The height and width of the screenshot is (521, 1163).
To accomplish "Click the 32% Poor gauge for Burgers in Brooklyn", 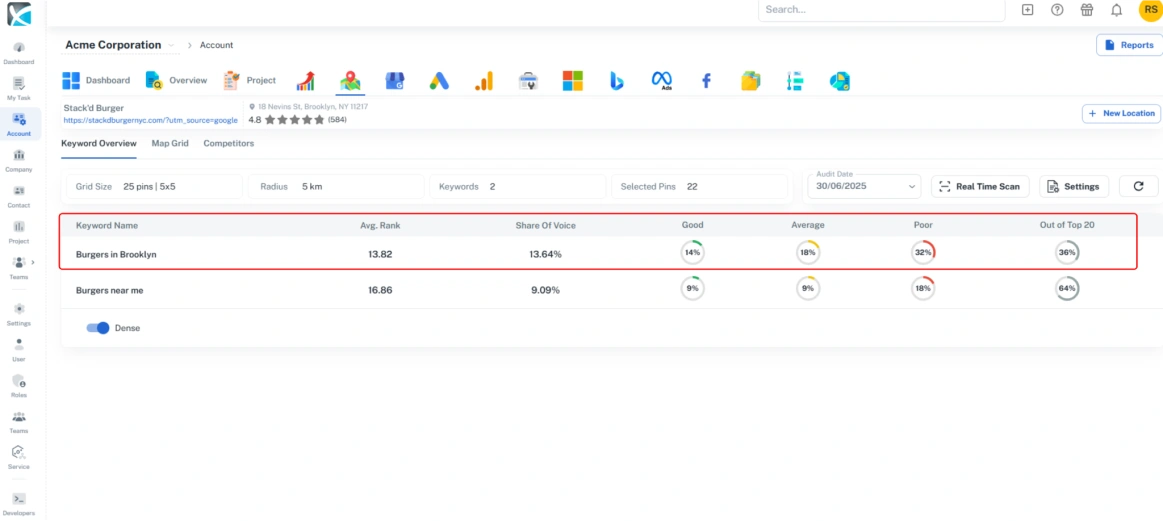I will [923, 252].
